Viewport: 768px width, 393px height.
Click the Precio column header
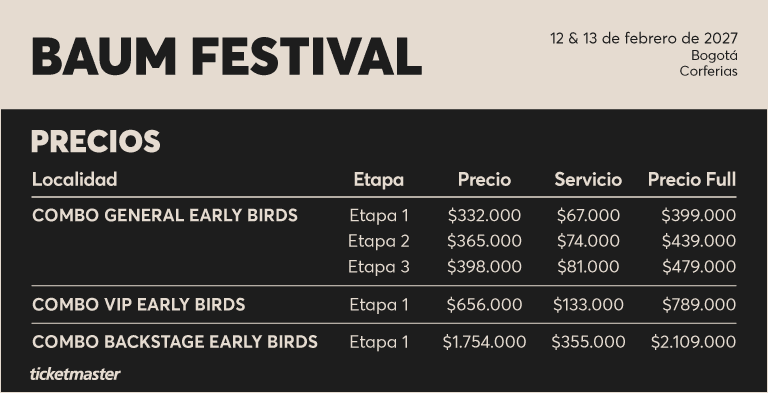click(484, 179)
